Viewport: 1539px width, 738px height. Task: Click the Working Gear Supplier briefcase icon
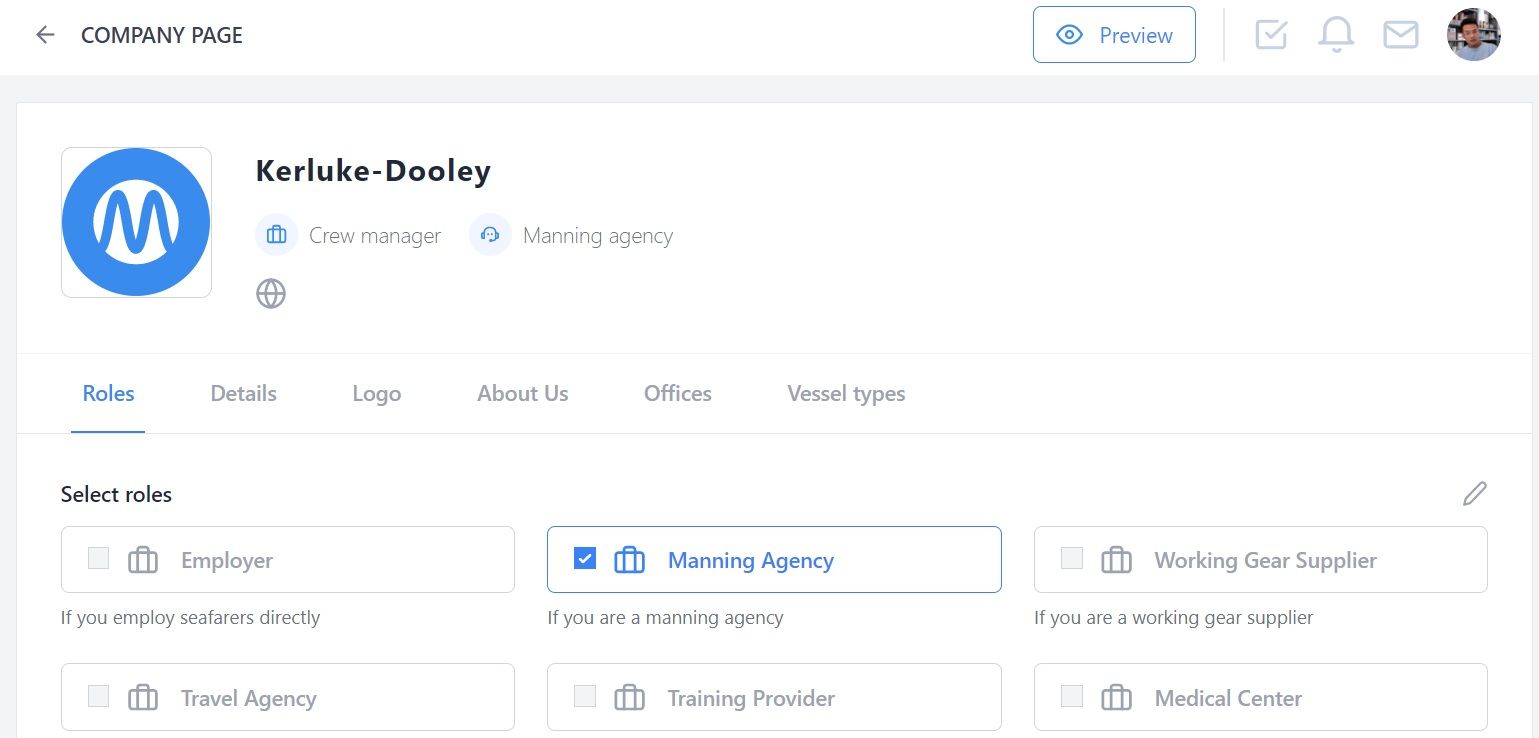(1116, 560)
